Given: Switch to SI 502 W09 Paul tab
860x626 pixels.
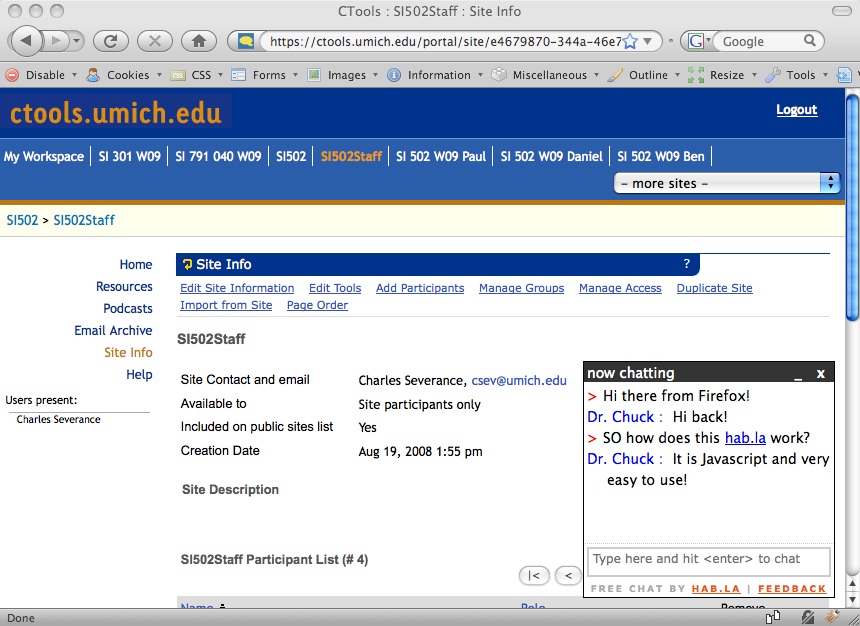Looking at the screenshot, I should (x=441, y=156).
